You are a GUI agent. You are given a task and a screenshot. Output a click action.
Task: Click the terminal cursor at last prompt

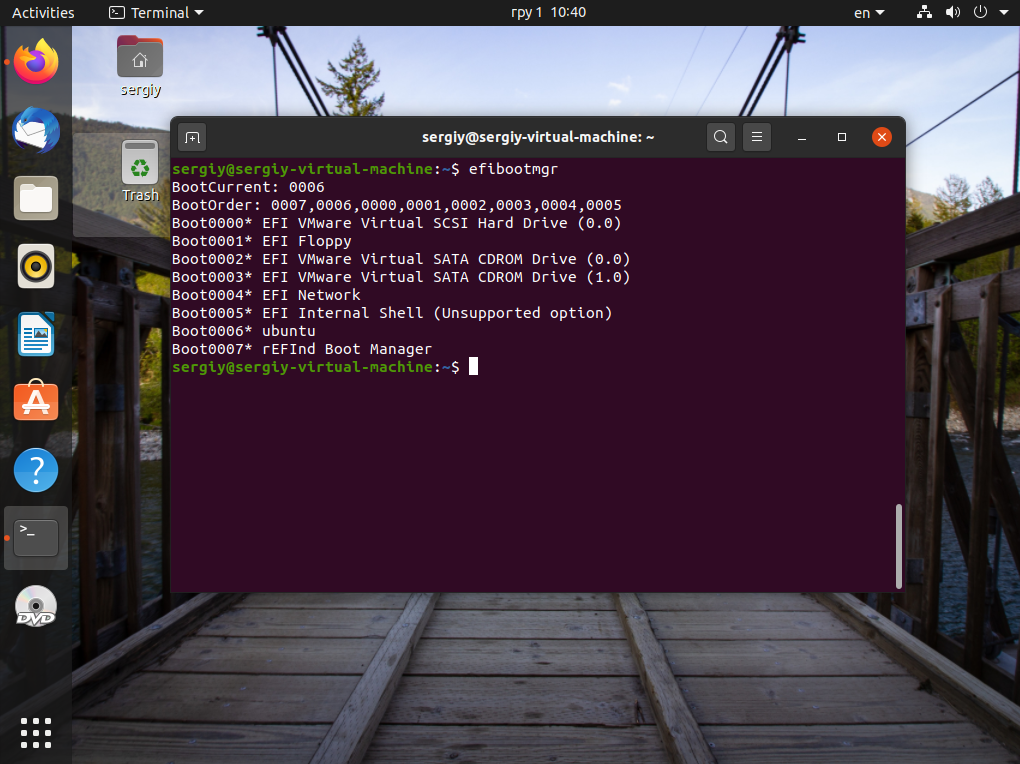tap(474, 366)
